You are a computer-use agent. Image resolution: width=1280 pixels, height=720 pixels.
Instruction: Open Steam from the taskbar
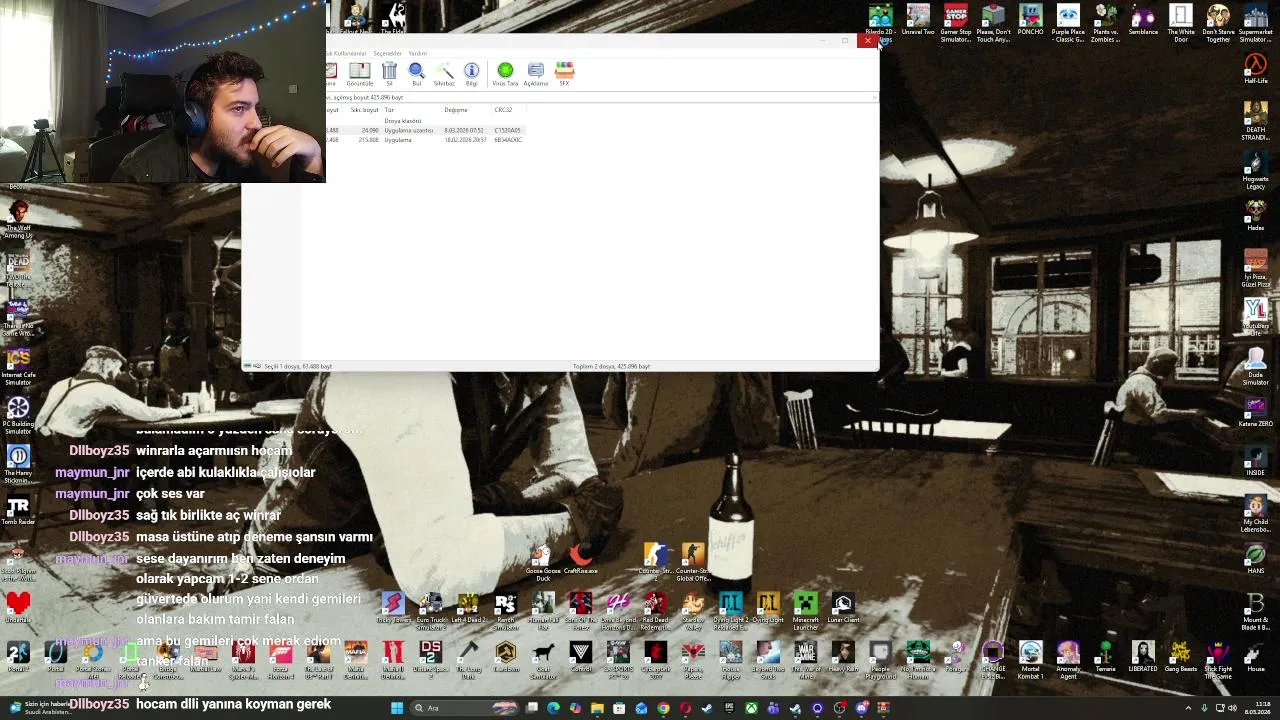(707, 708)
